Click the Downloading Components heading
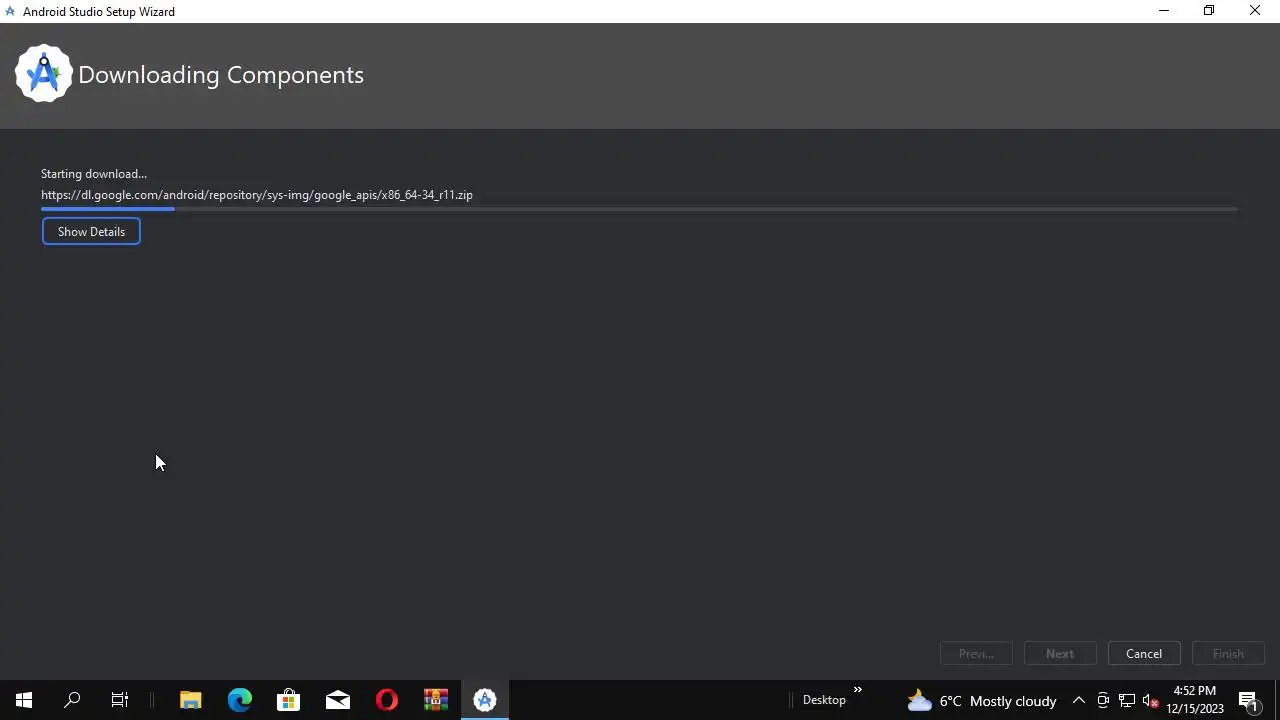 point(221,75)
